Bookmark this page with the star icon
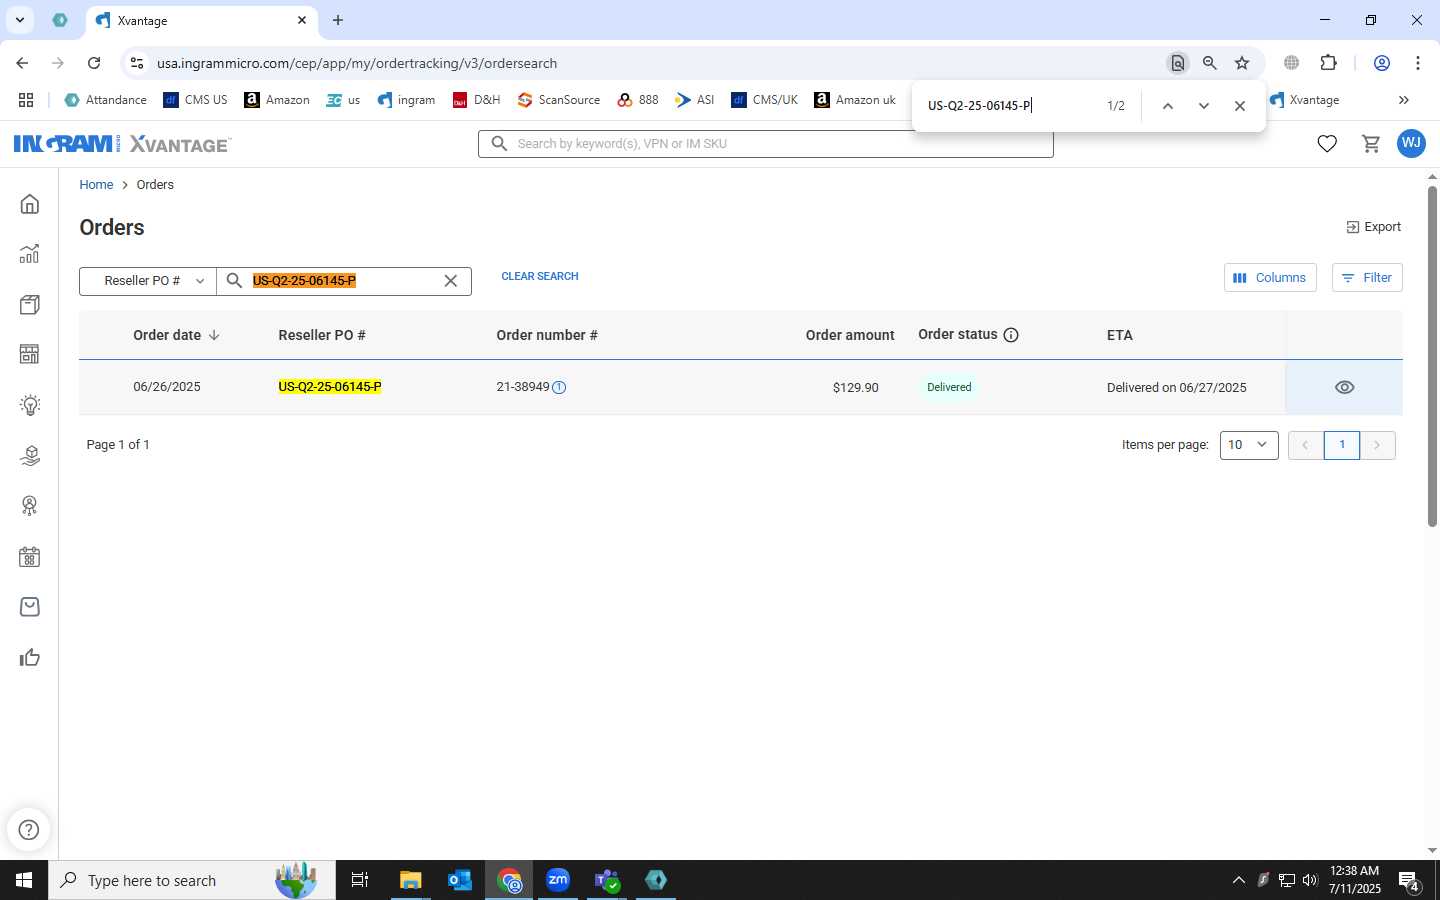 point(1242,63)
